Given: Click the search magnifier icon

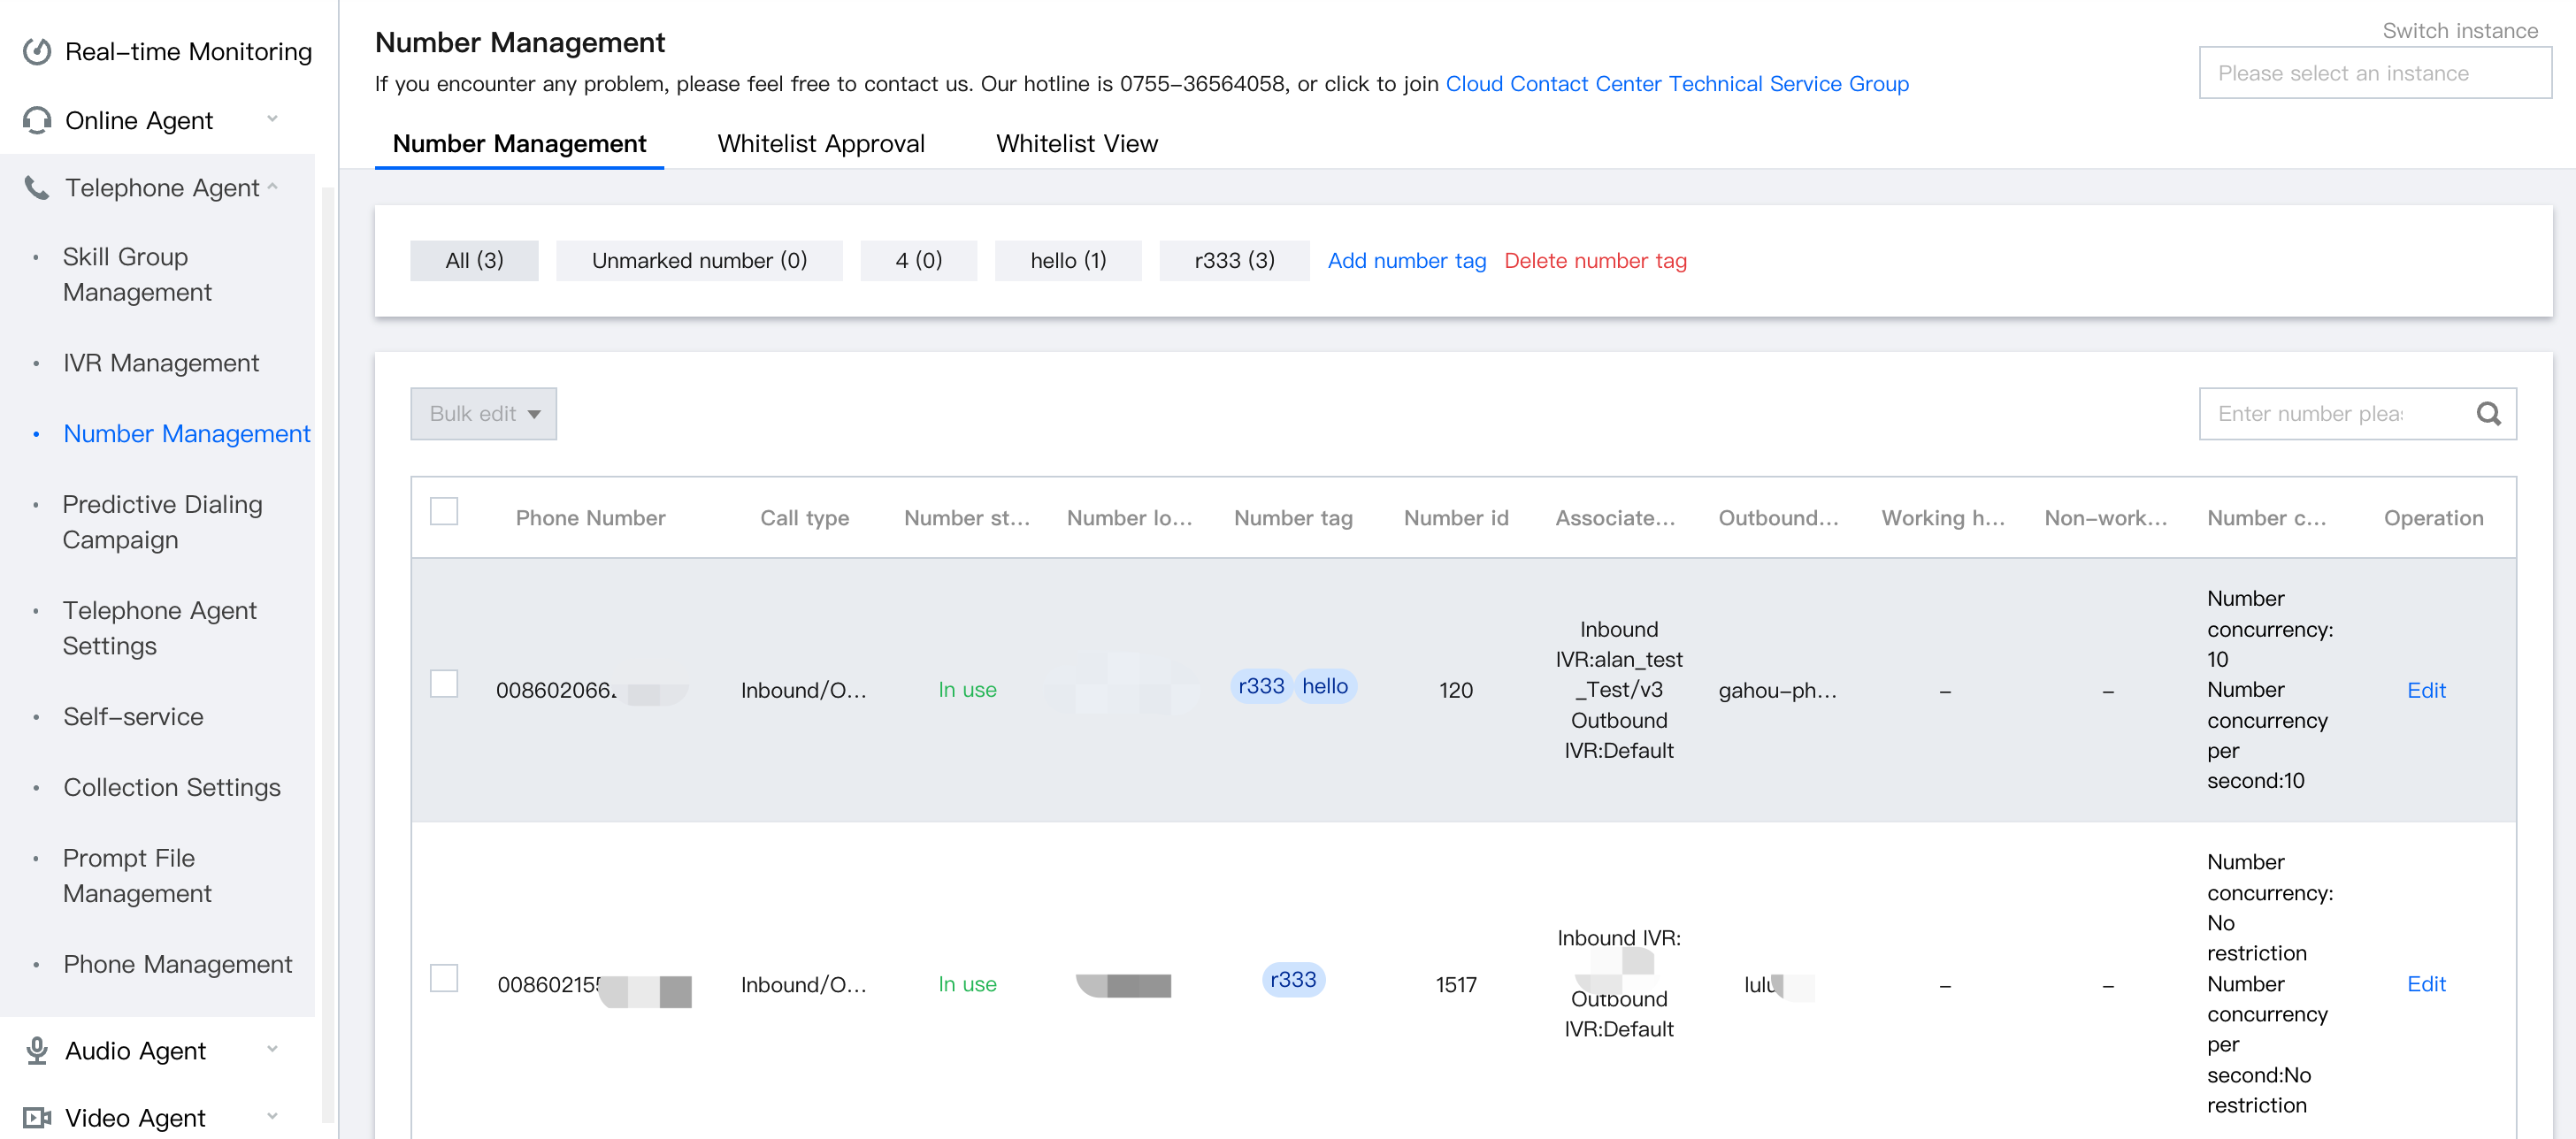Looking at the screenshot, I should pos(2488,414).
